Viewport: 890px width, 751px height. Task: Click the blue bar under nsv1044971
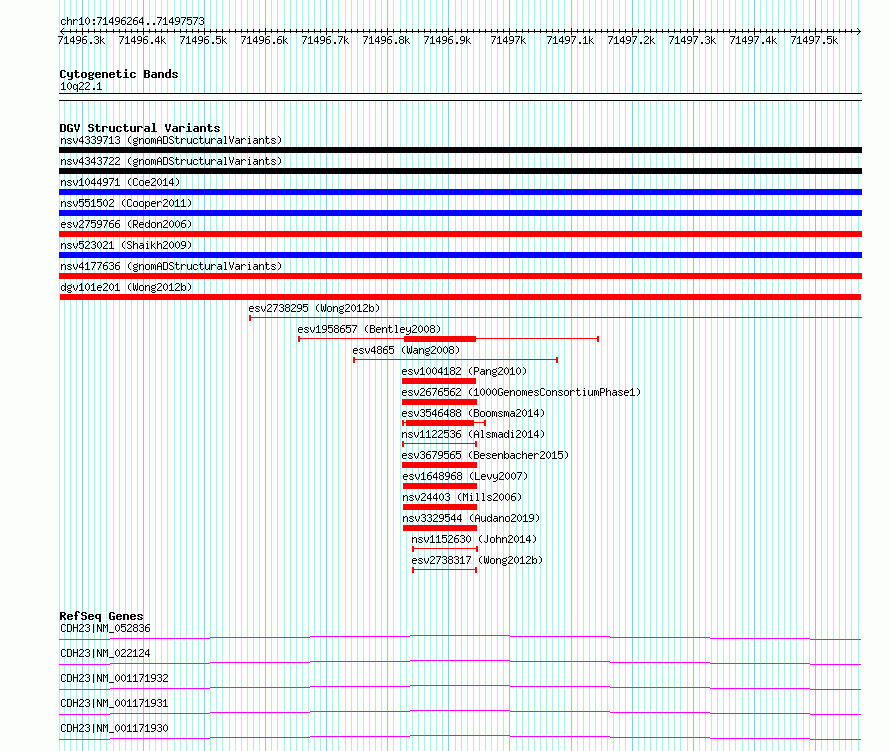(460, 192)
